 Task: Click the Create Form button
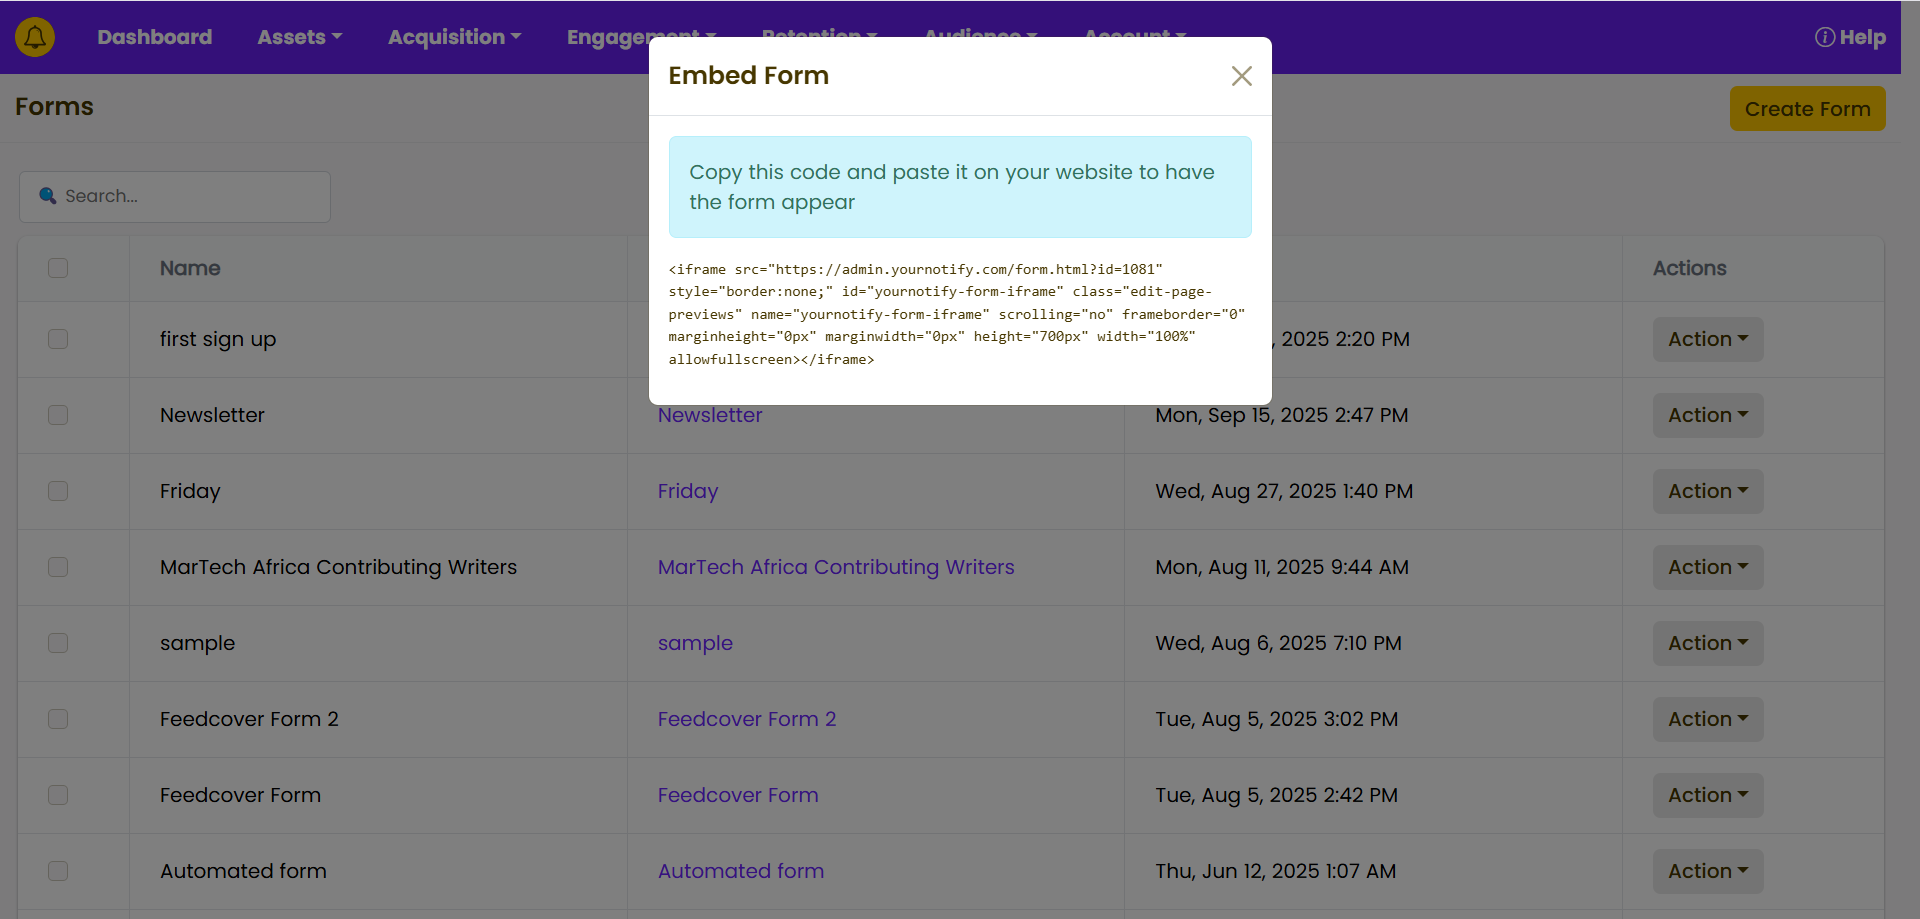click(x=1807, y=109)
